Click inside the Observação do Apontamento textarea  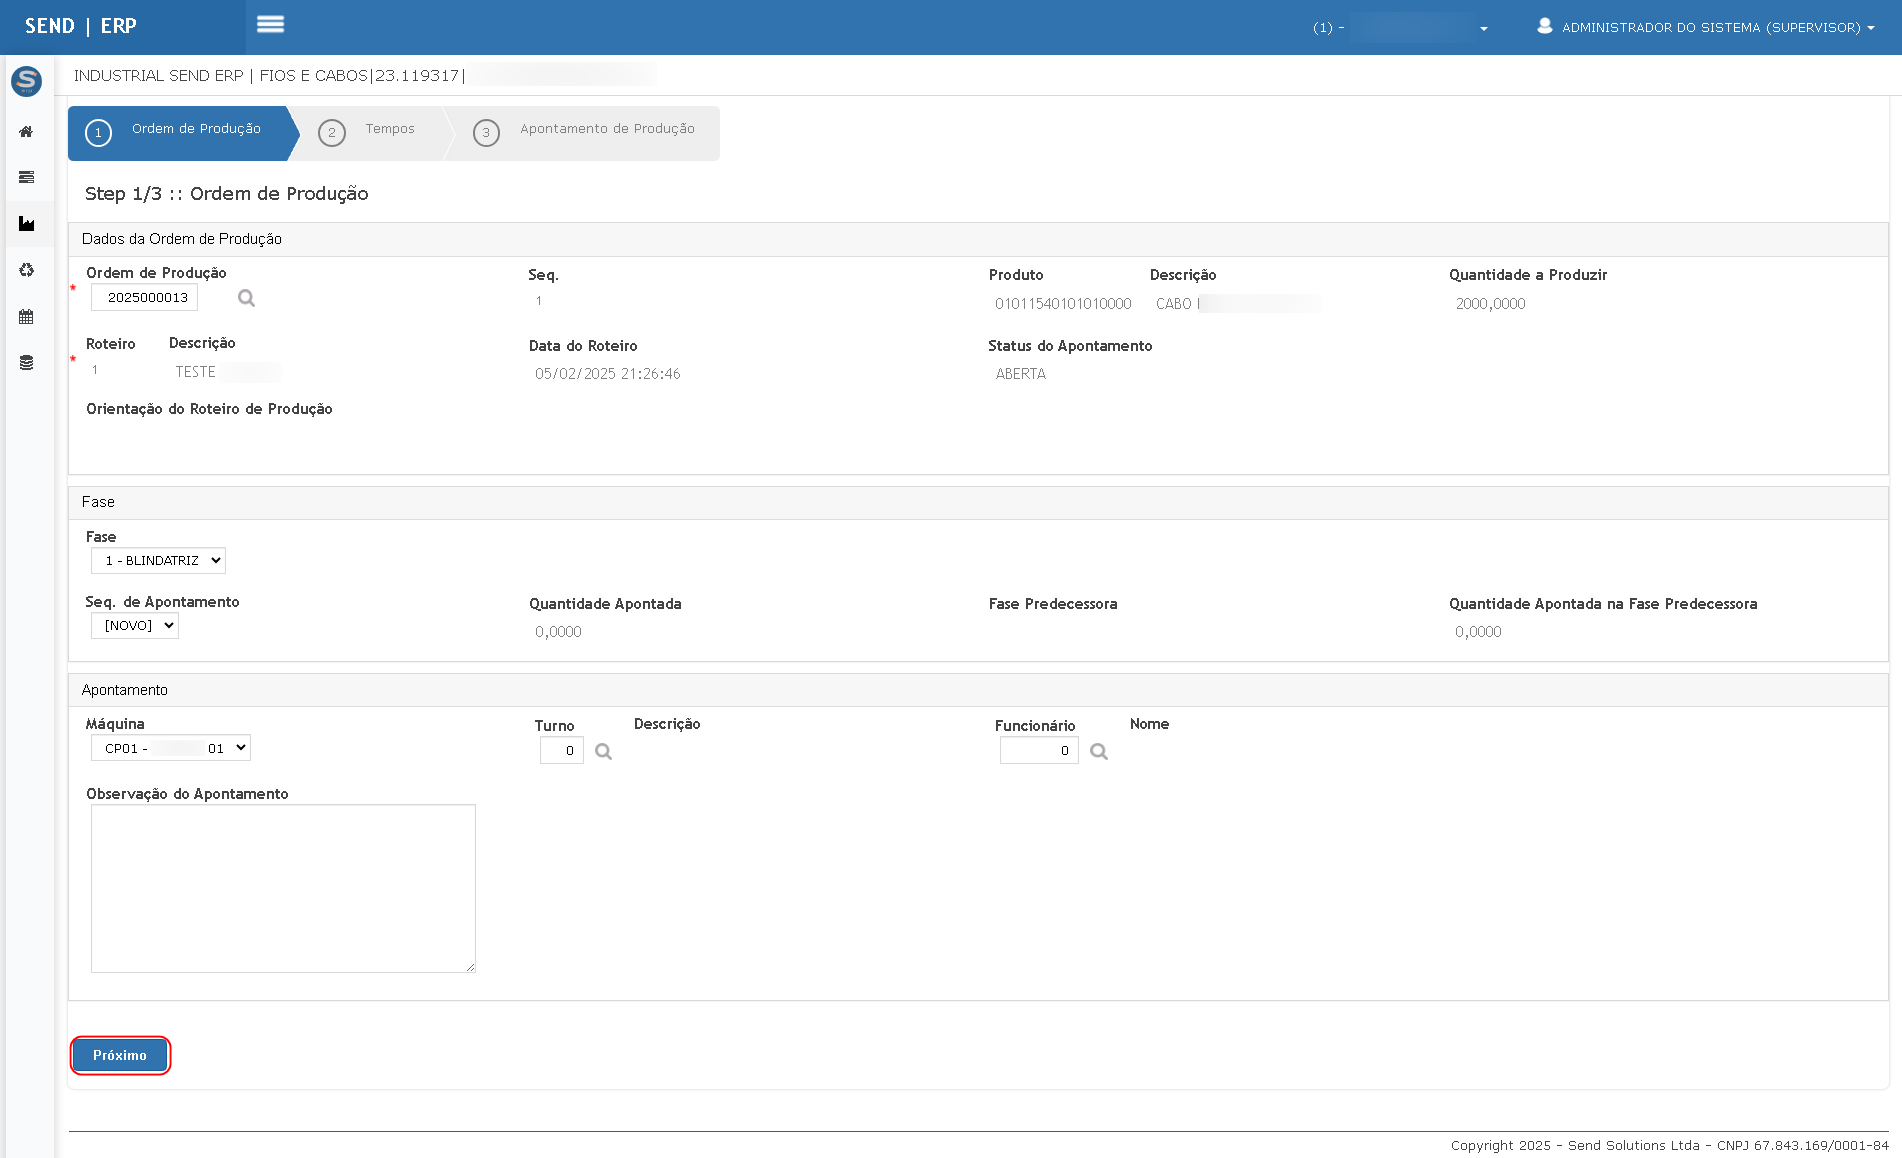pyautogui.click(x=283, y=888)
